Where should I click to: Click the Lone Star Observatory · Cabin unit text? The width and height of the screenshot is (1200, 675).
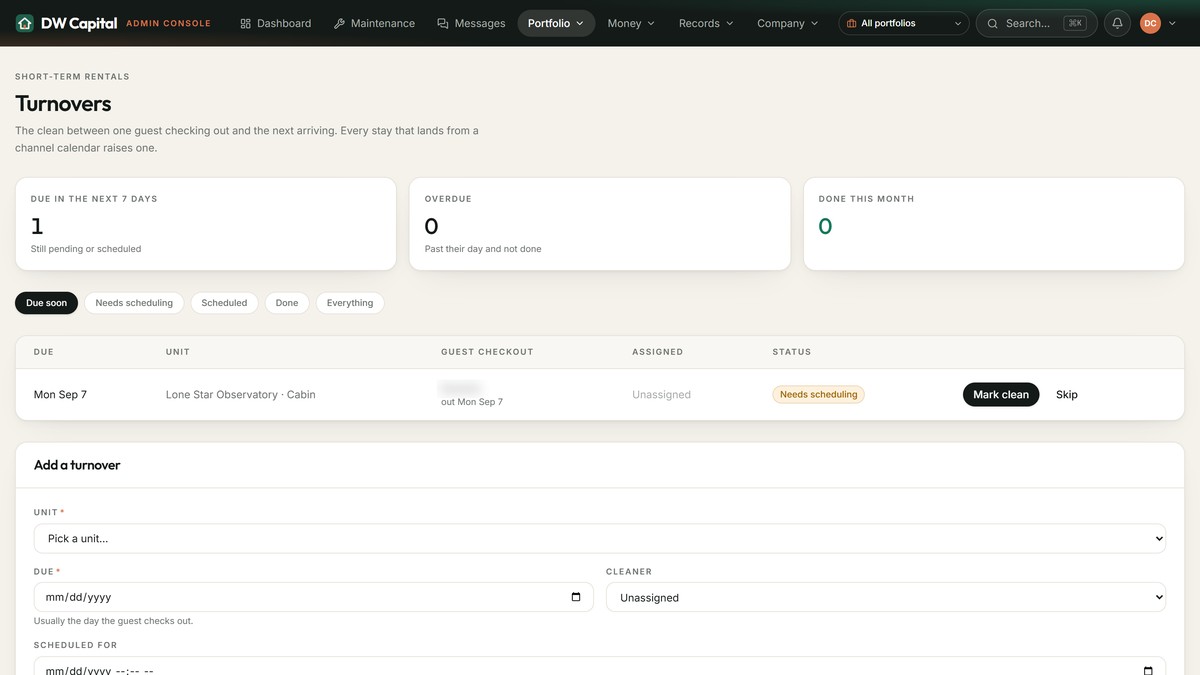tap(240, 394)
